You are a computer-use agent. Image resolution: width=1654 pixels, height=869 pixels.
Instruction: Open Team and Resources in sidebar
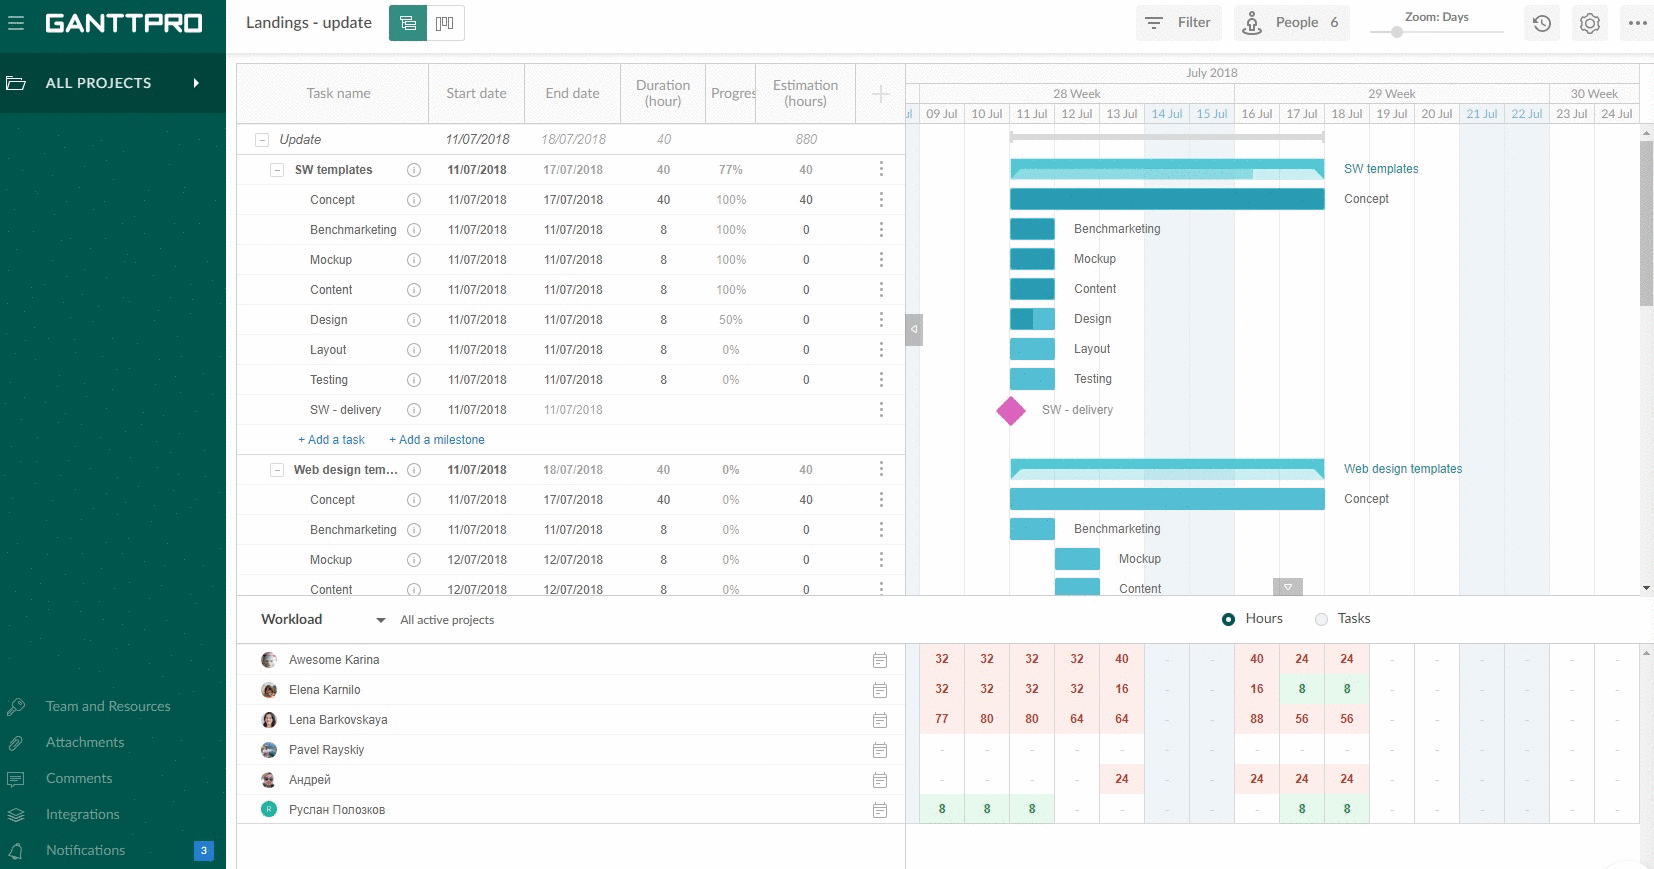[108, 706]
